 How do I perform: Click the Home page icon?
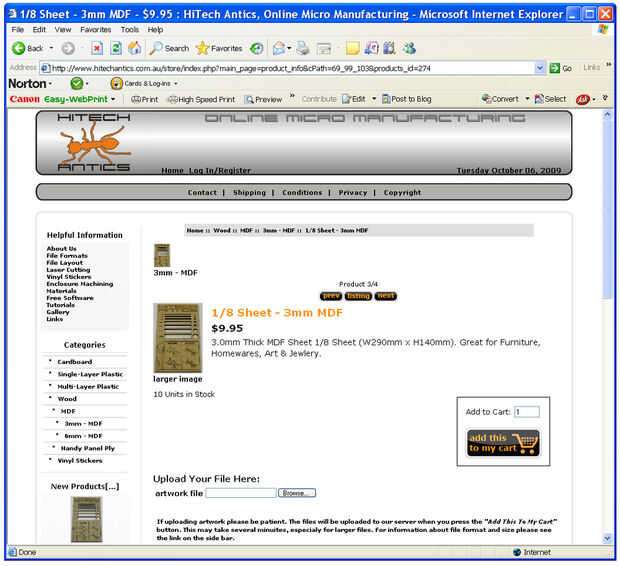[x=135, y=48]
